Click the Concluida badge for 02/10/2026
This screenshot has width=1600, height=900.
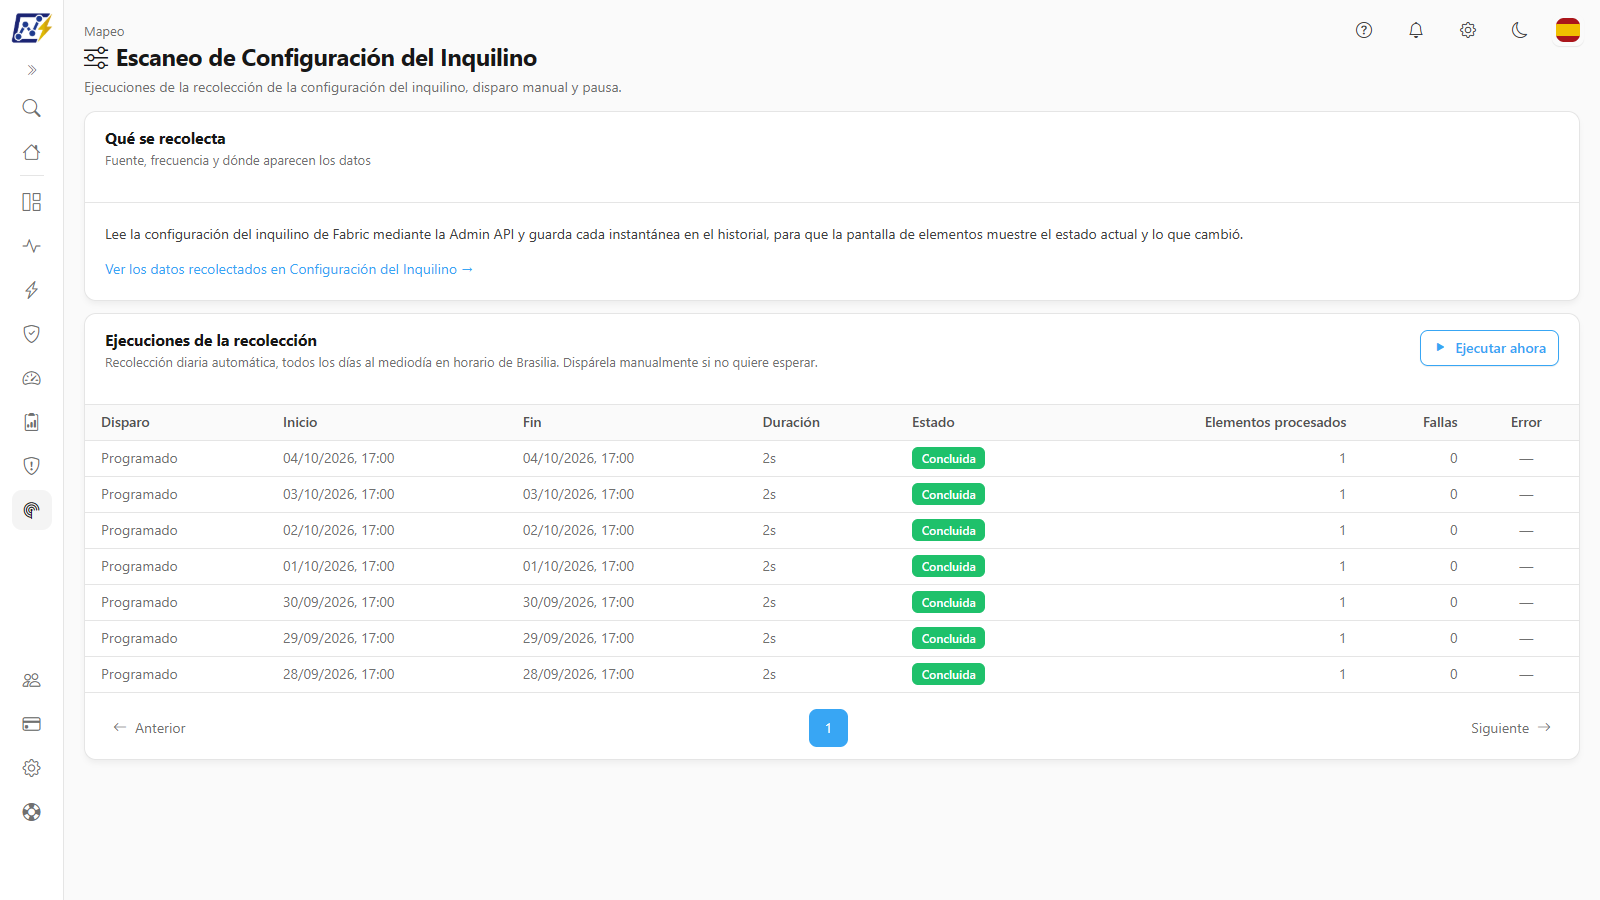[x=948, y=530]
